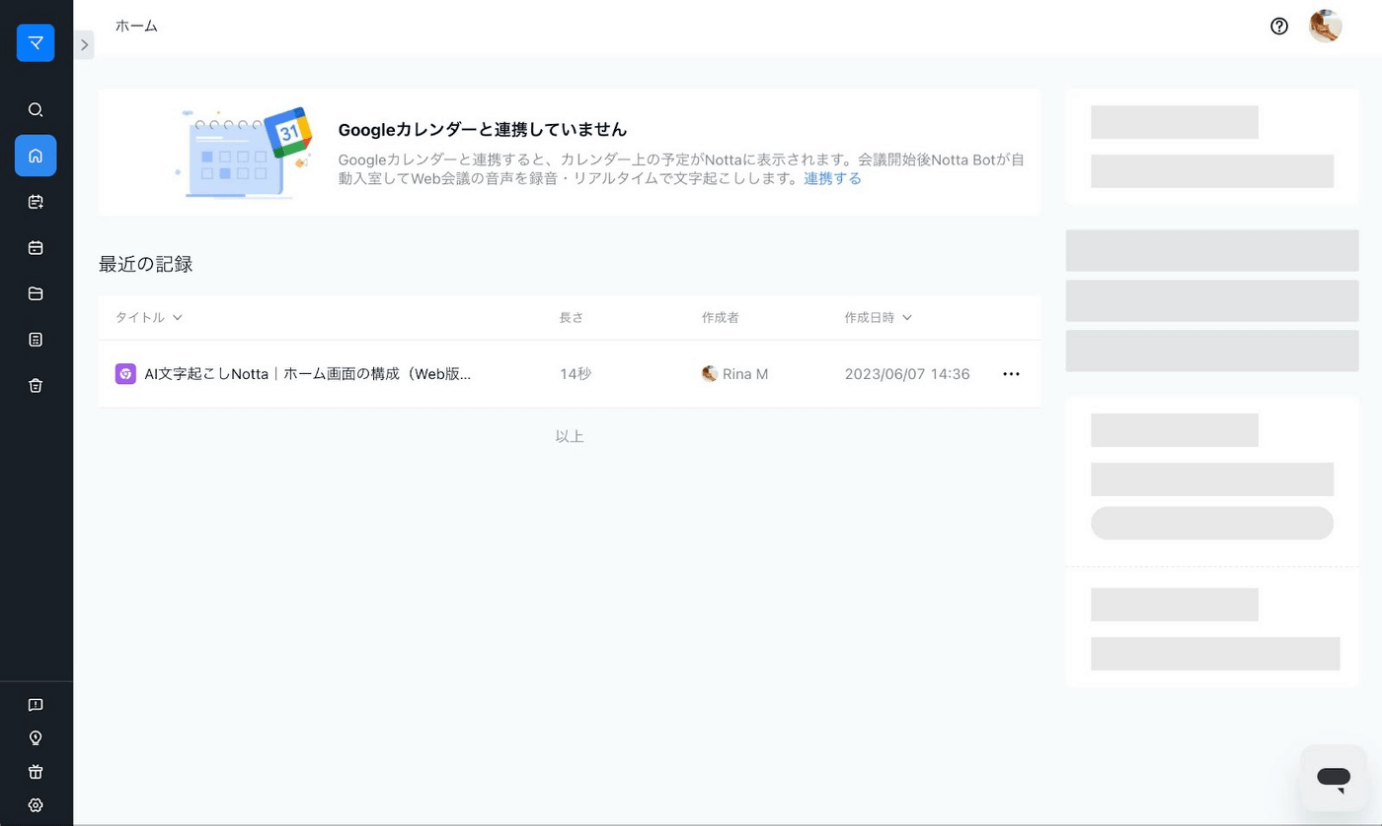Click the lightbulb tips icon in sidebar

tap(35, 738)
